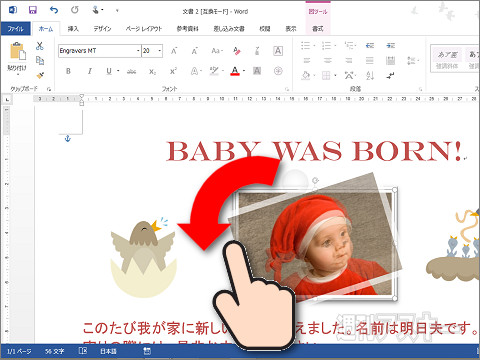Toggle touch/mouse mode icon
Image resolution: width=480 pixels, height=360 pixels.
(96, 10)
